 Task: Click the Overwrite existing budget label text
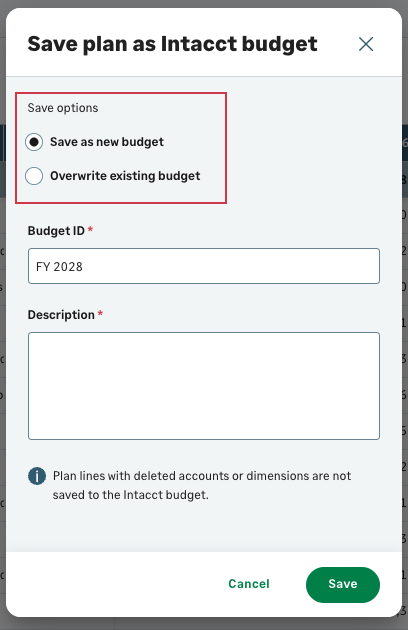[125, 176]
